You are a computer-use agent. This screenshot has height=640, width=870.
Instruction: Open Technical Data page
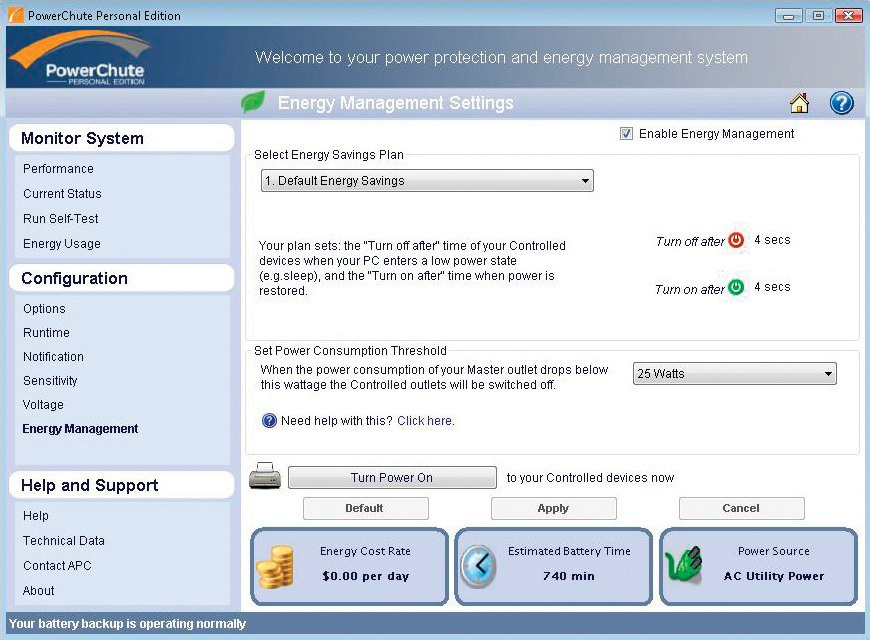point(63,541)
